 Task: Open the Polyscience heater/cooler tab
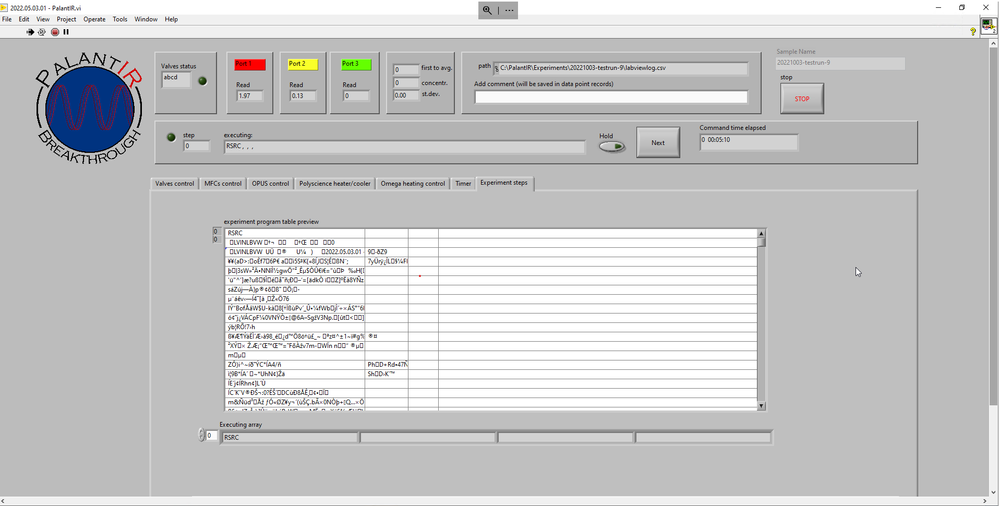click(334, 184)
